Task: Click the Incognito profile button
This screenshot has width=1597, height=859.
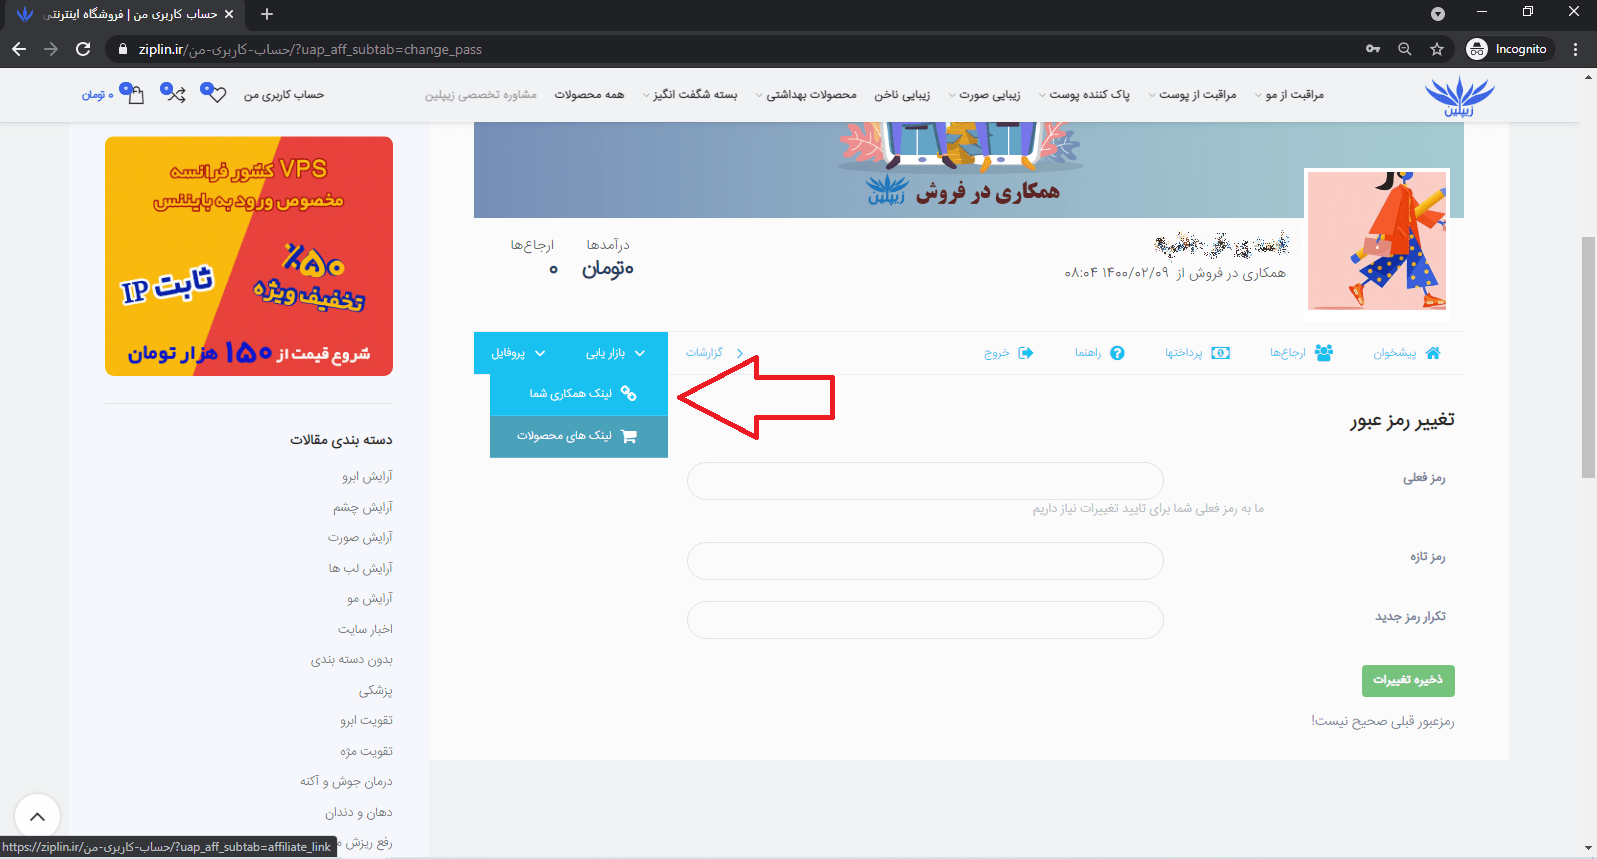Action: click(1508, 49)
